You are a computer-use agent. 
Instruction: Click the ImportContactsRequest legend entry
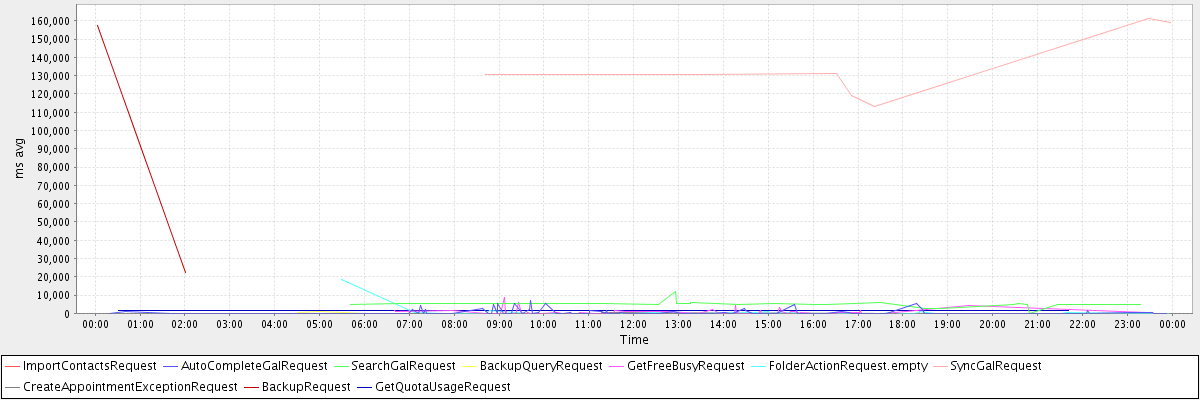(x=82, y=366)
